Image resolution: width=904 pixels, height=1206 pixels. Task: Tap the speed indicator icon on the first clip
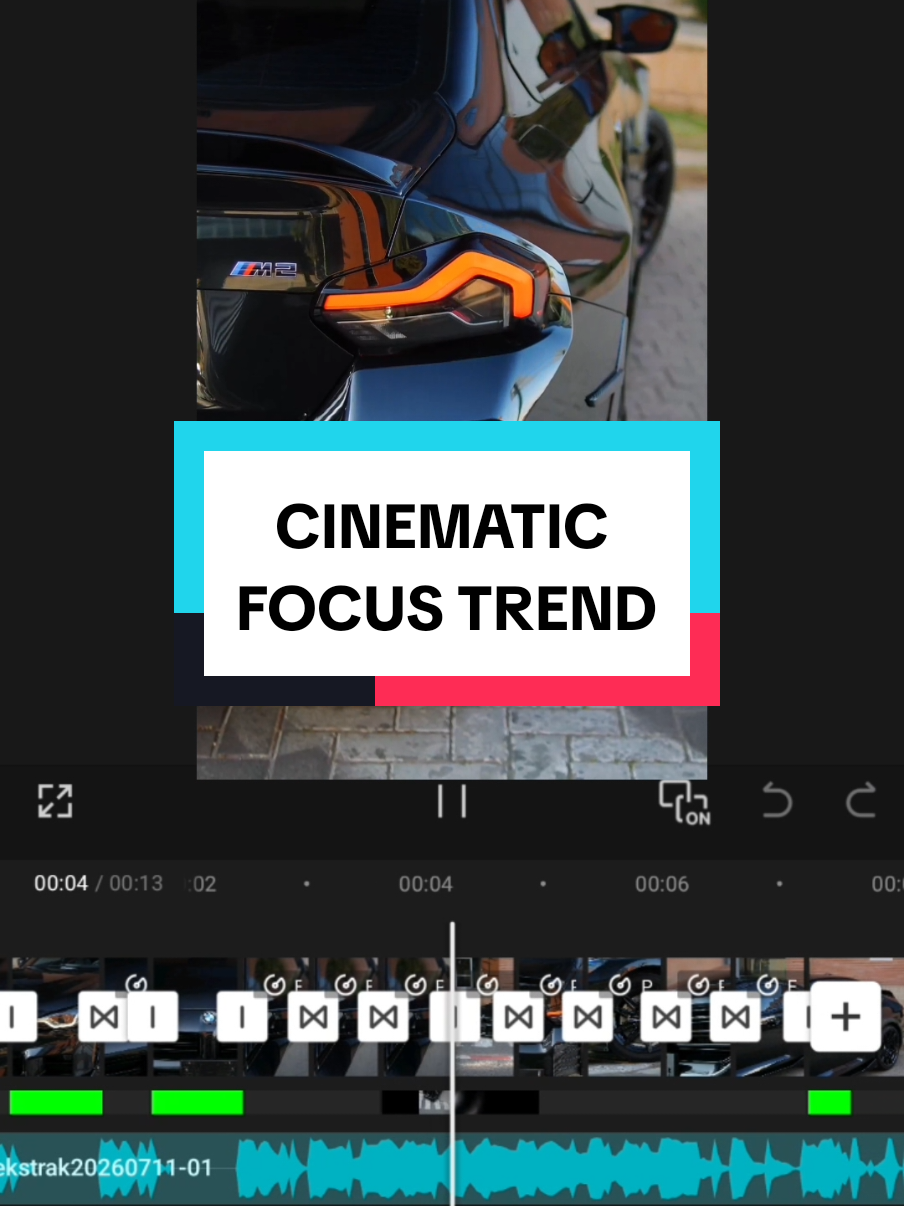137,985
